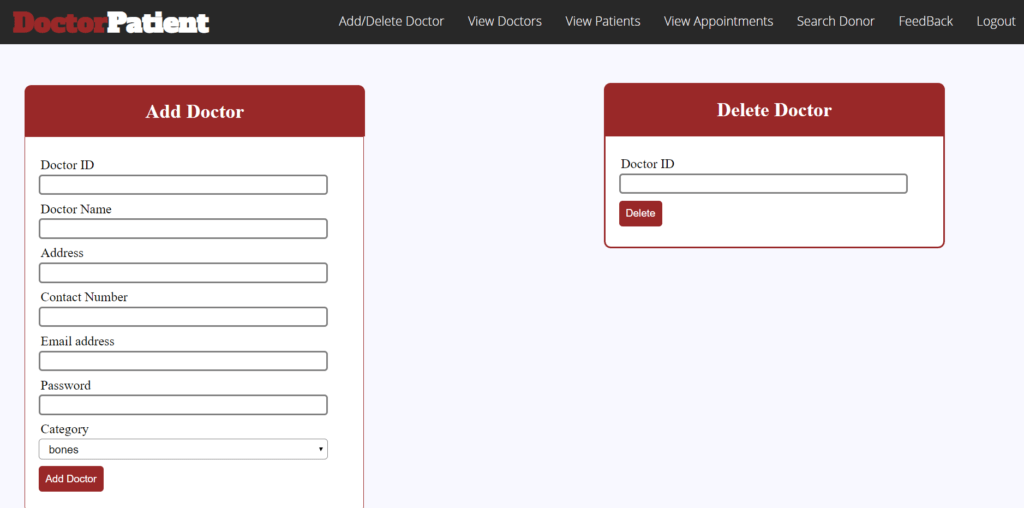1024x508 pixels.
Task: Open the FeedBack page
Action: pos(925,22)
